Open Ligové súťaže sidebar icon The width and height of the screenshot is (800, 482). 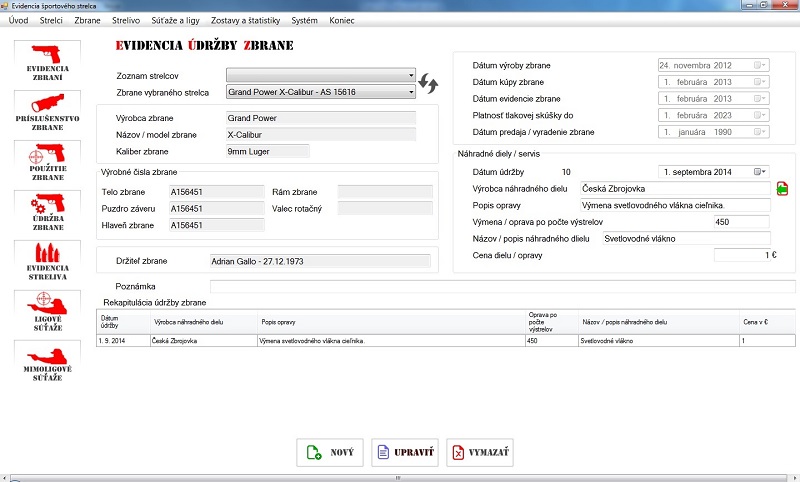tap(46, 312)
